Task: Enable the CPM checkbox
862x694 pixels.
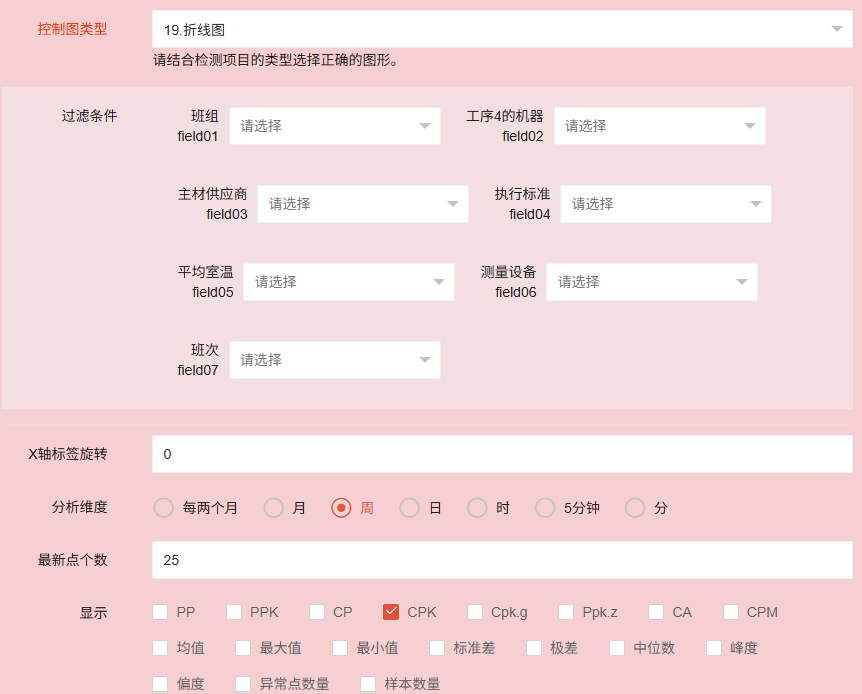Action: click(x=731, y=612)
